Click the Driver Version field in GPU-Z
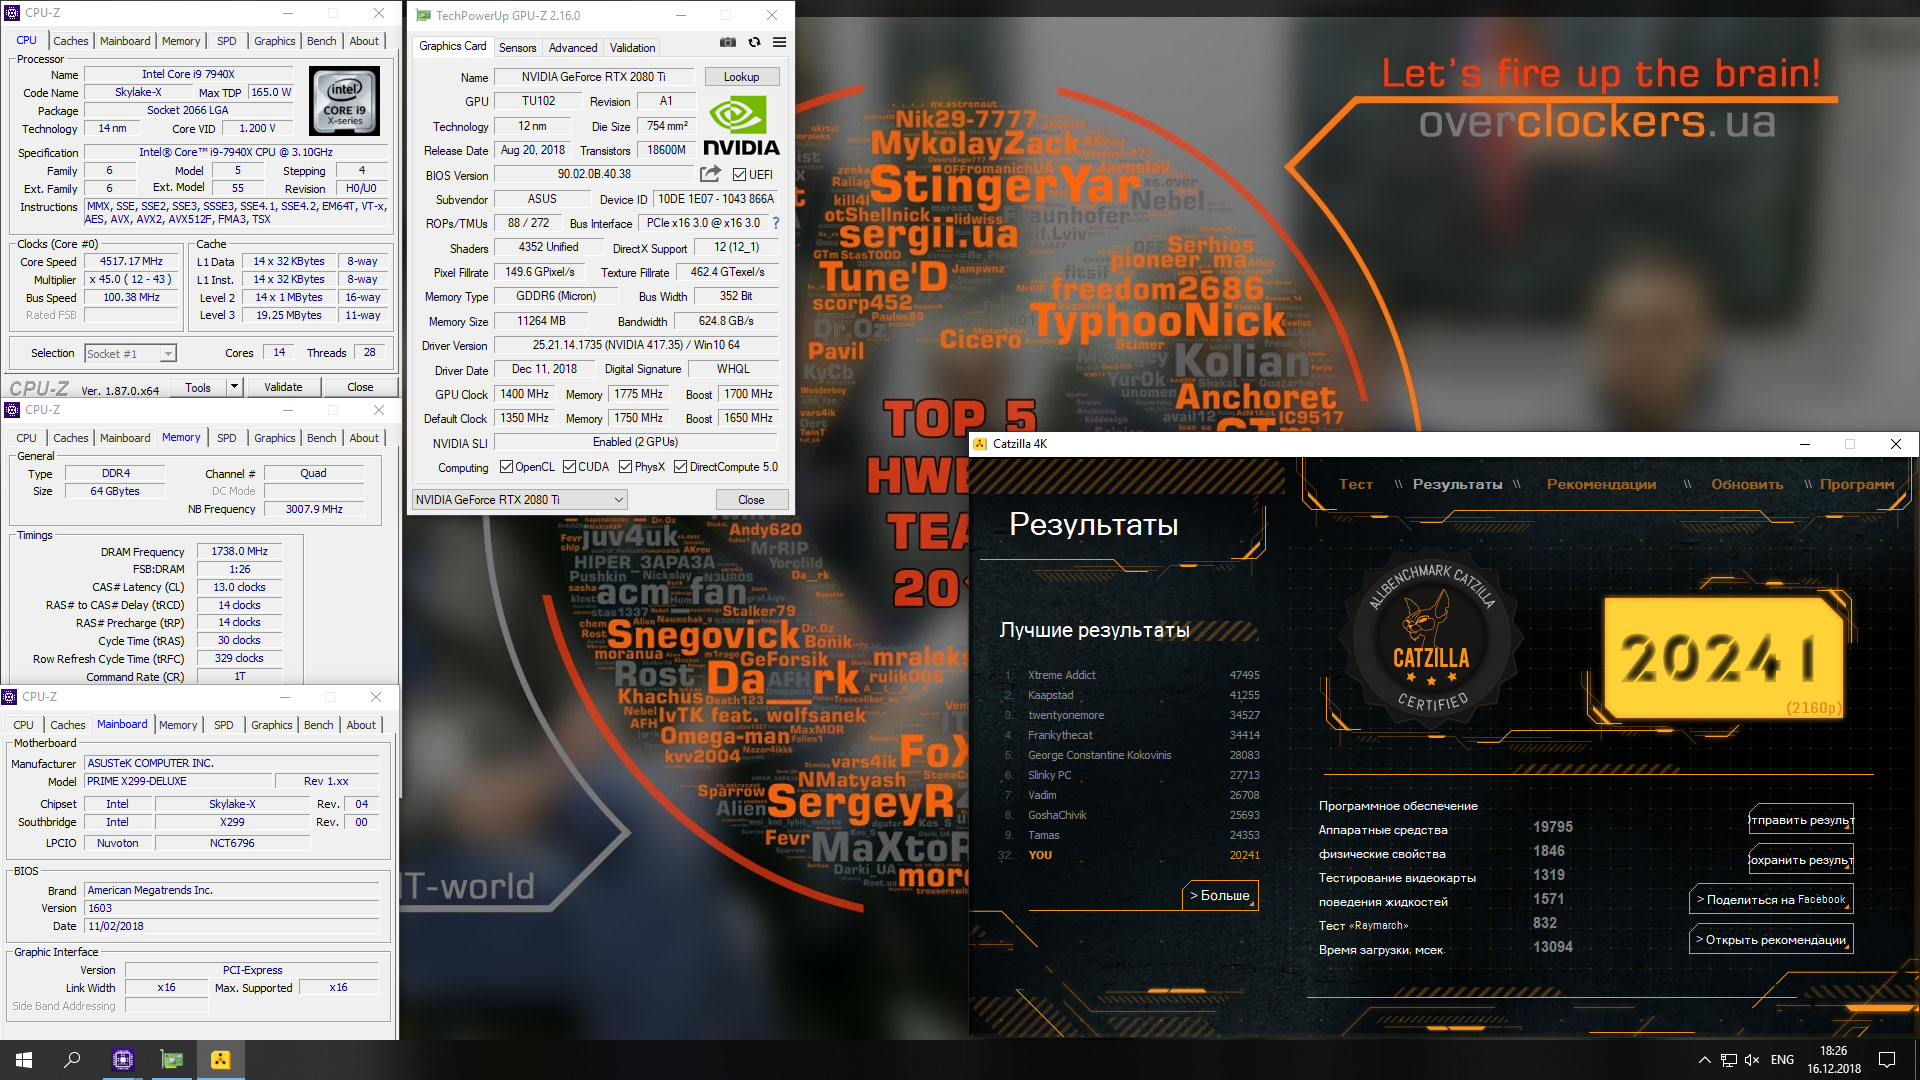Screen dimensions: 1920x1080 pos(636,345)
